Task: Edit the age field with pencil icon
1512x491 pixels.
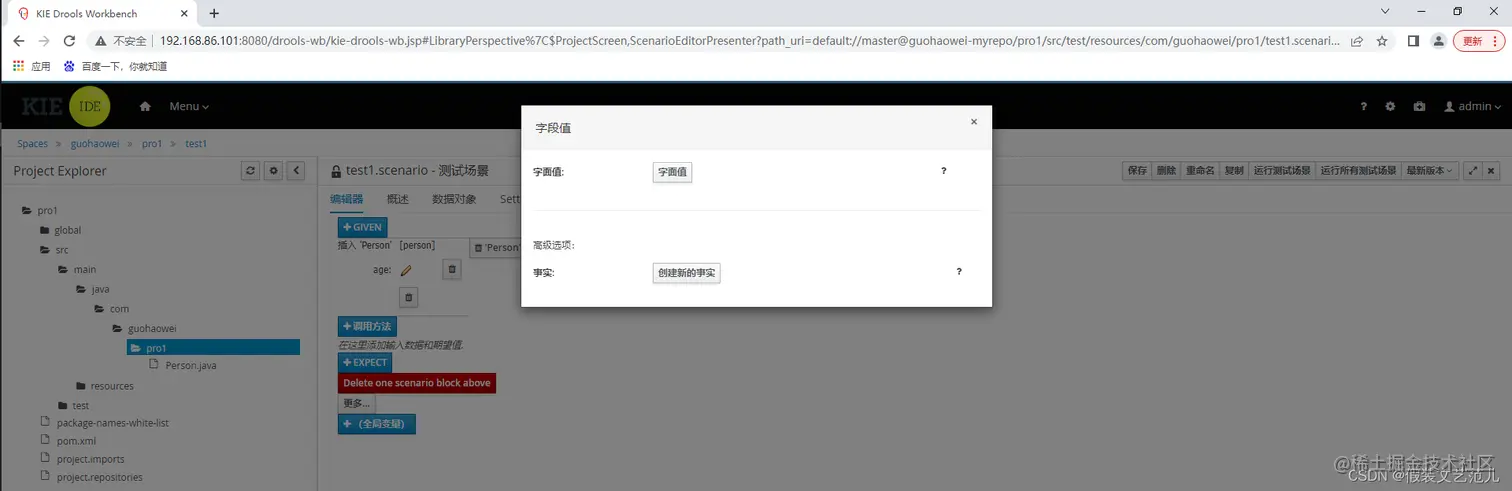Action: pos(406,270)
